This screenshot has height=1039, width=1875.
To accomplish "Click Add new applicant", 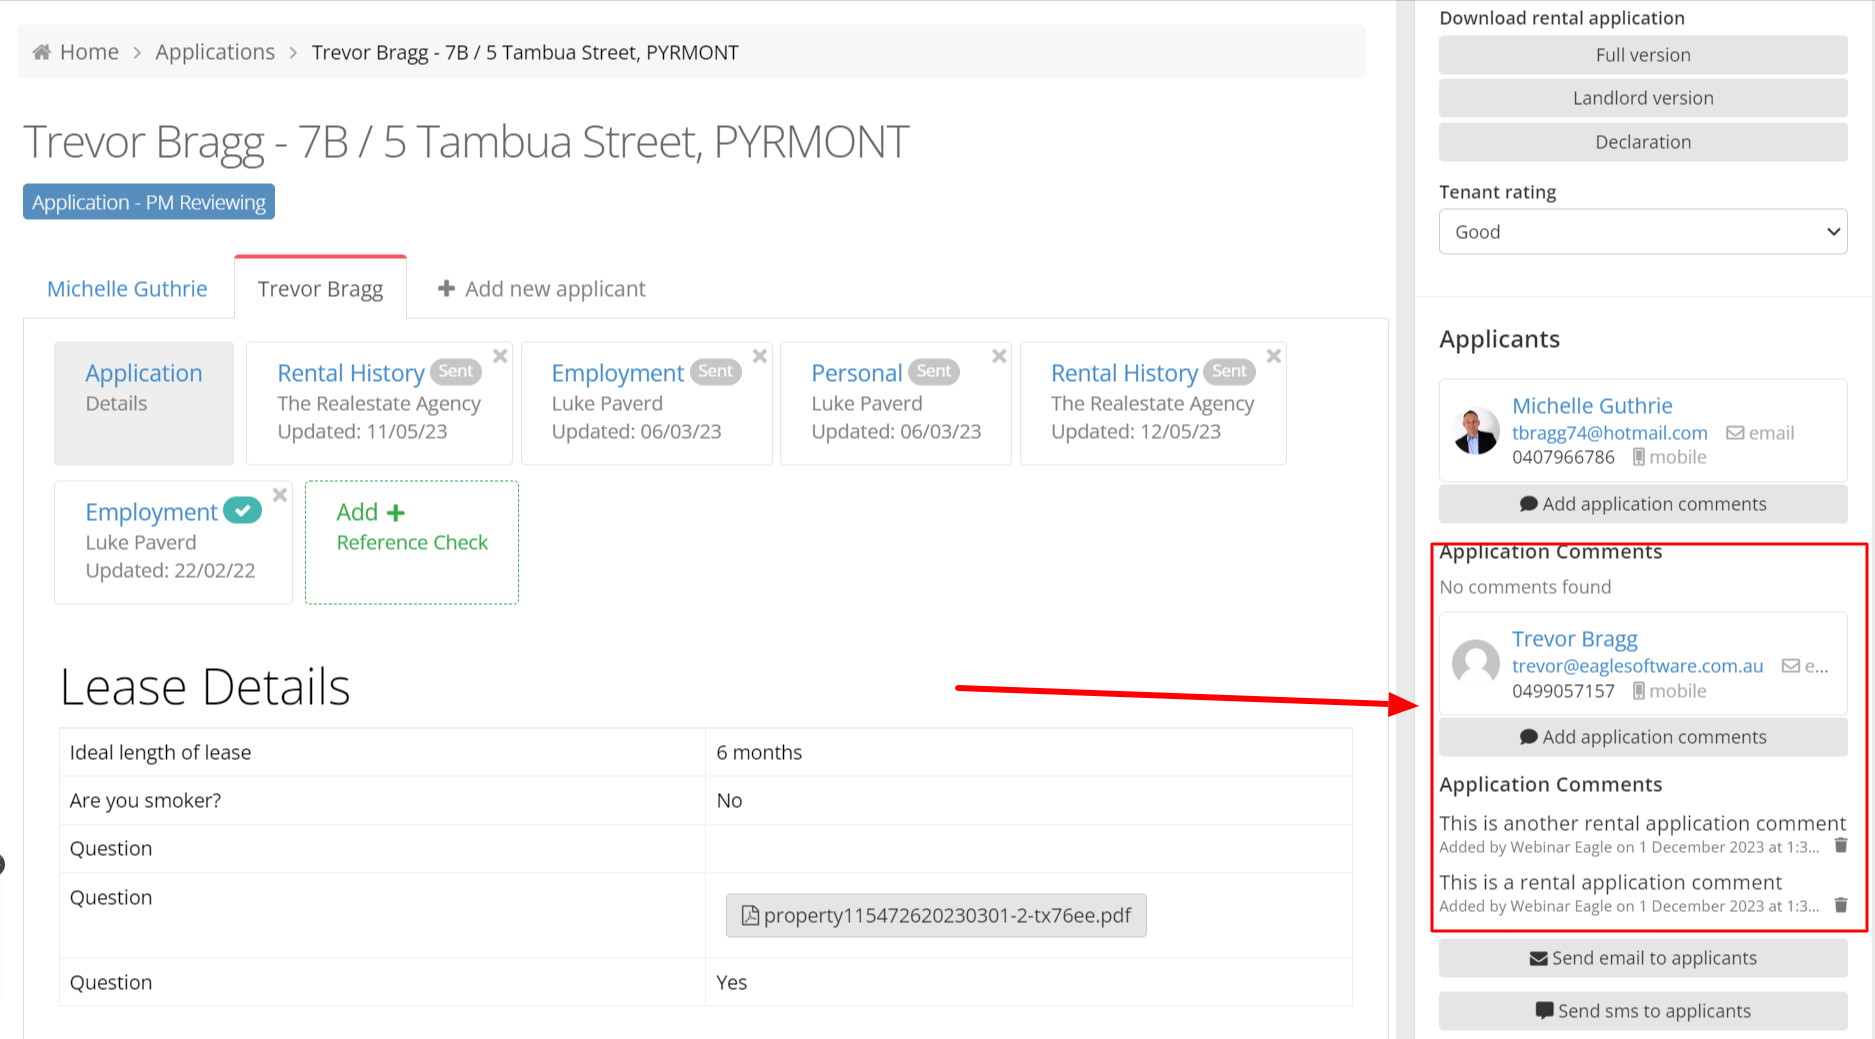I will click(x=542, y=289).
